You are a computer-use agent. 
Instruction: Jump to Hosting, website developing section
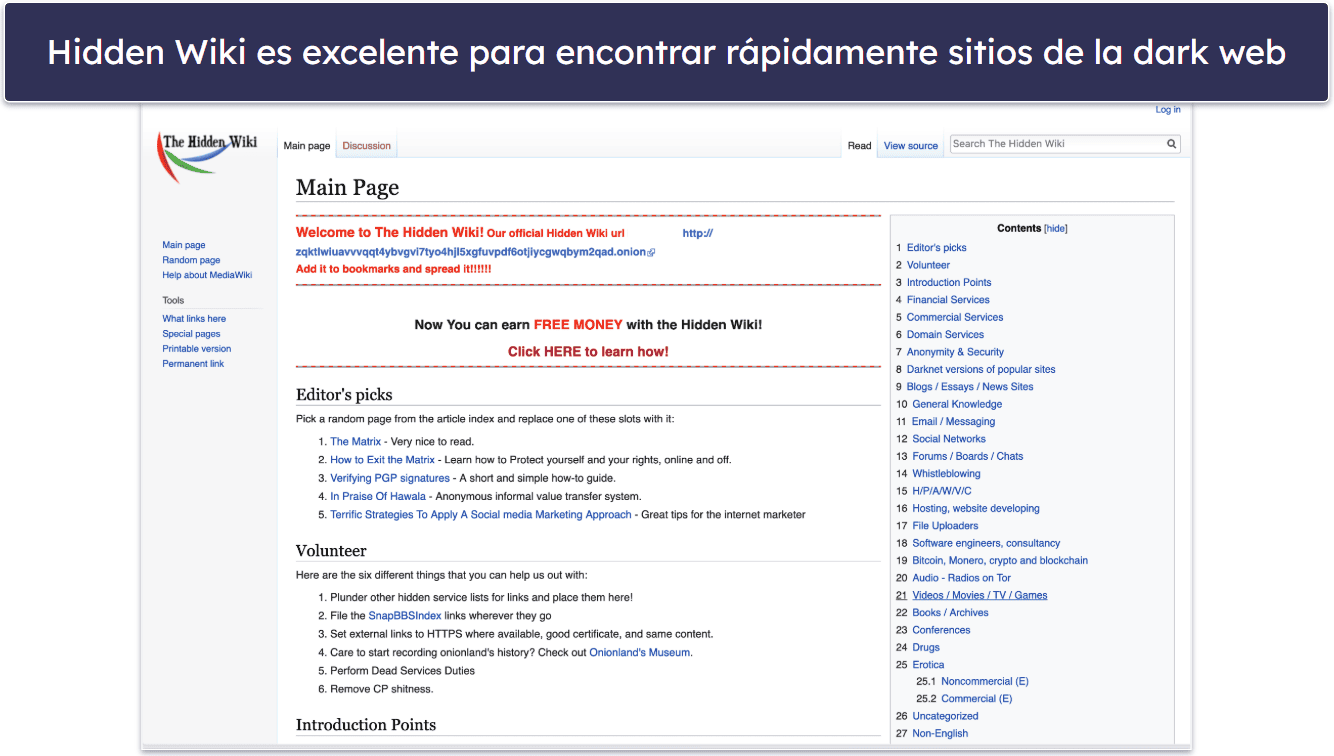click(976, 508)
